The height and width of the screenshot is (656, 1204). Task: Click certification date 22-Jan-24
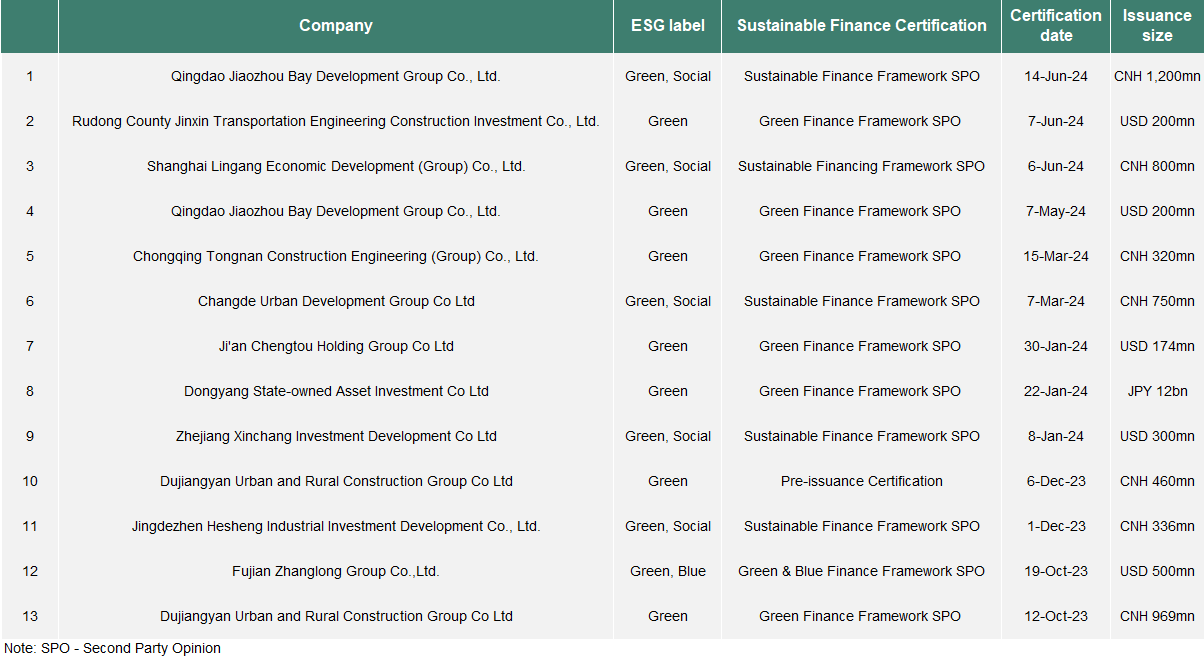(1056, 391)
